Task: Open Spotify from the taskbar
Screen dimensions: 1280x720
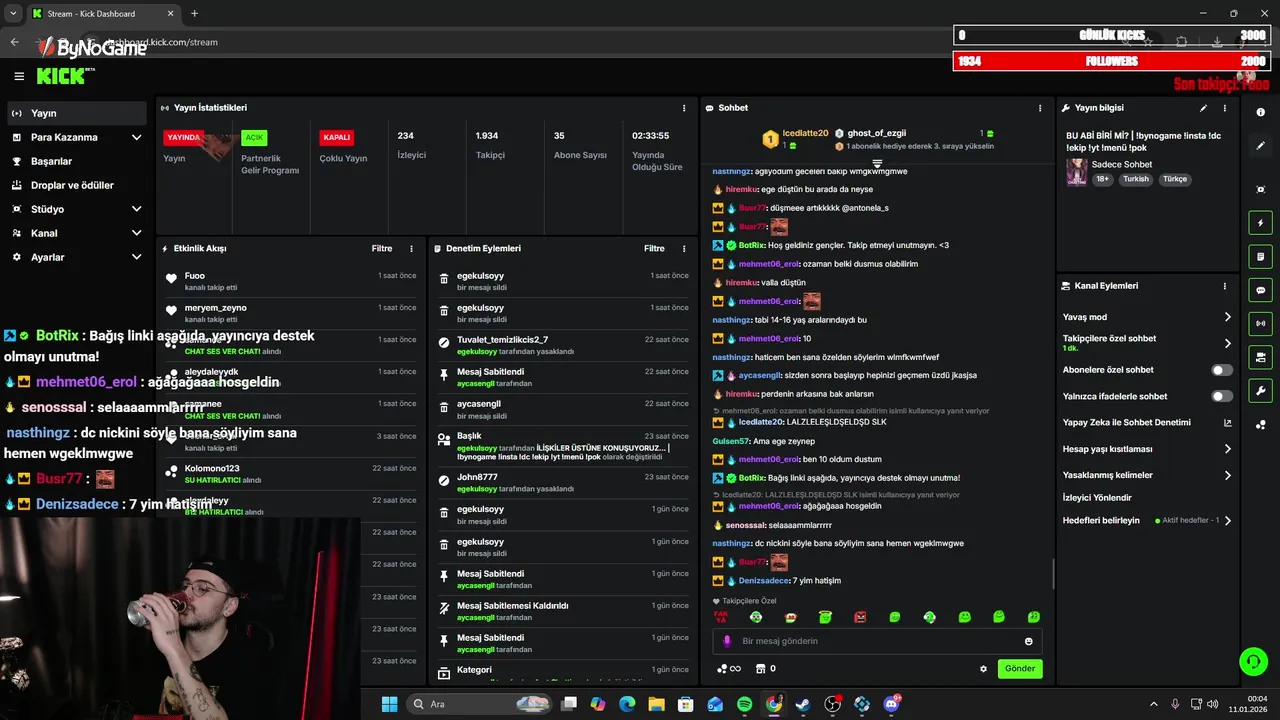Action: tap(744, 704)
